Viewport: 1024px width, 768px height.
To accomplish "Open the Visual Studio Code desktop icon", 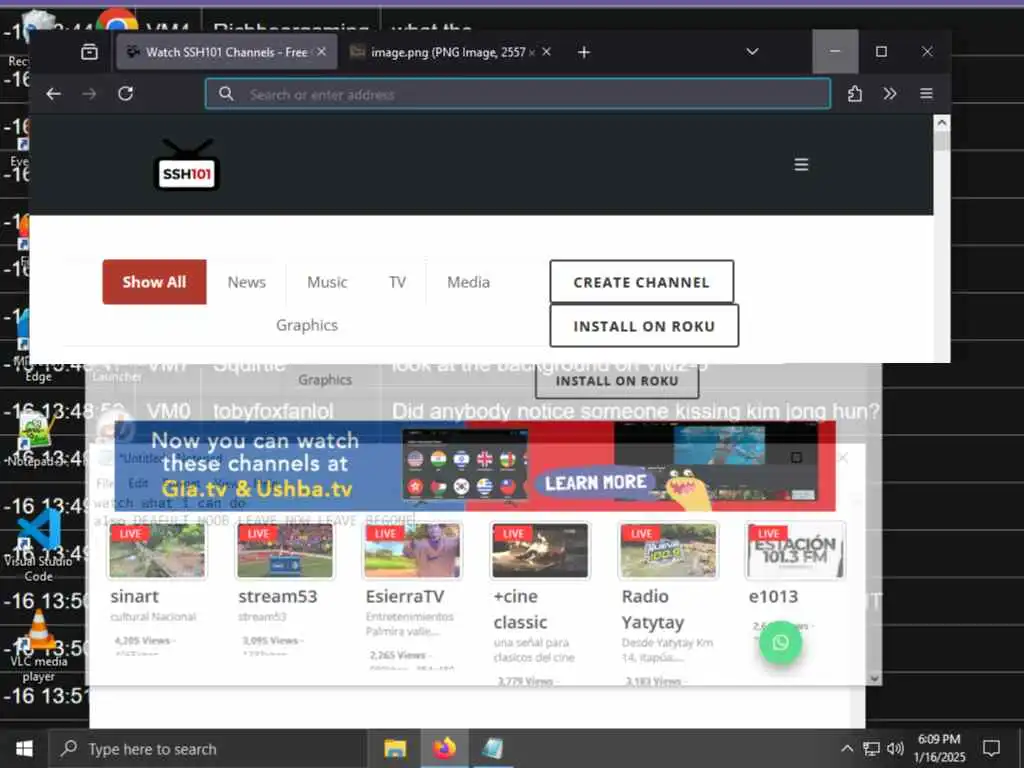I will click(39, 544).
